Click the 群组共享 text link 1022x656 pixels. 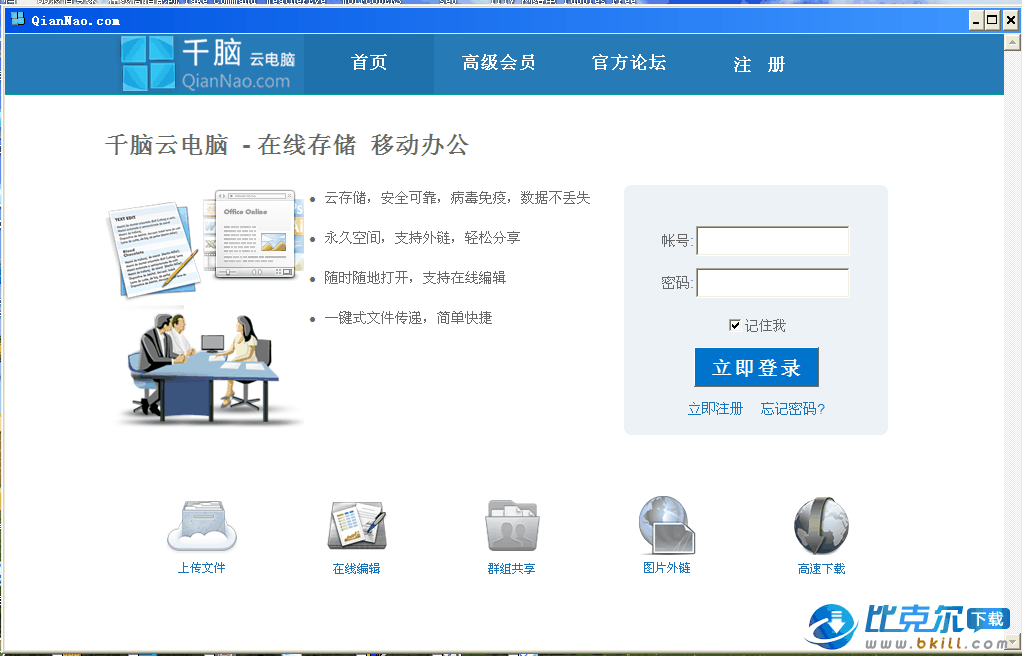click(512, 569)
